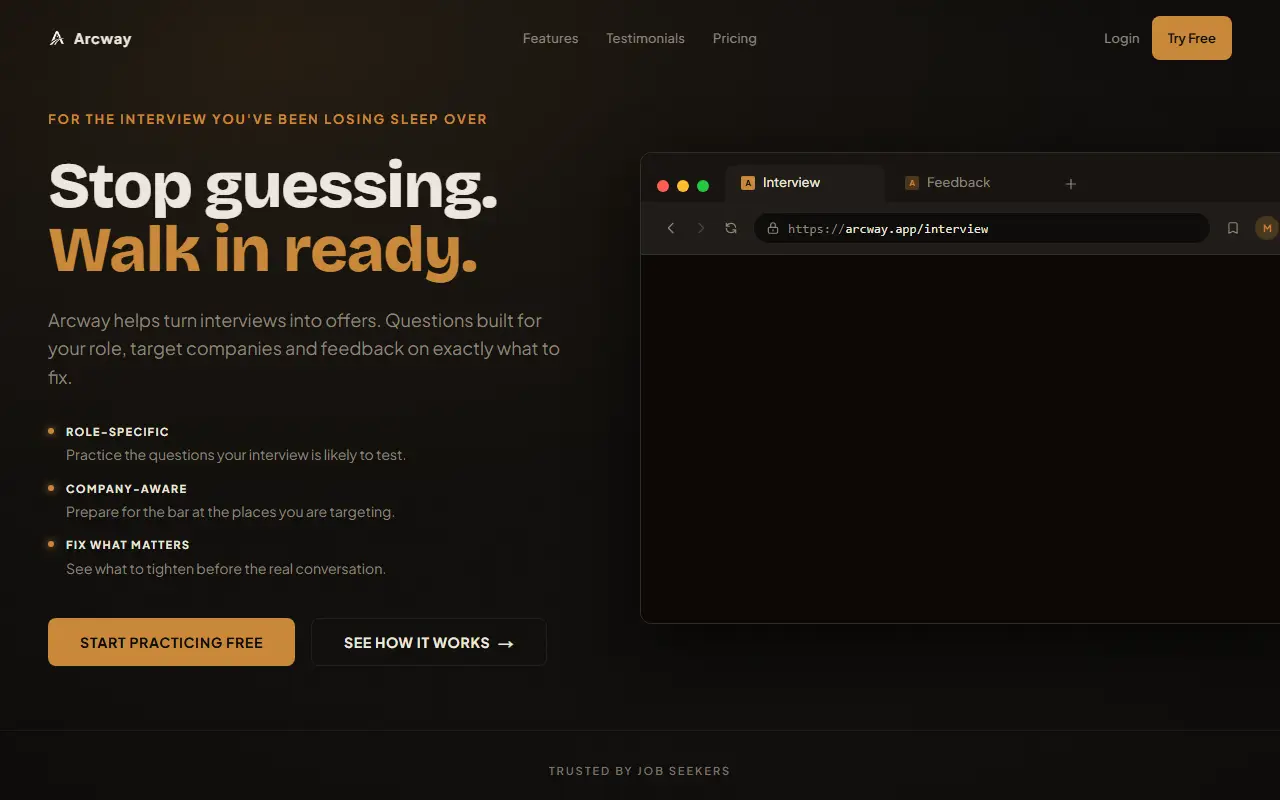
Task: Click the green window dot
Action: click(x=703, y=186)
